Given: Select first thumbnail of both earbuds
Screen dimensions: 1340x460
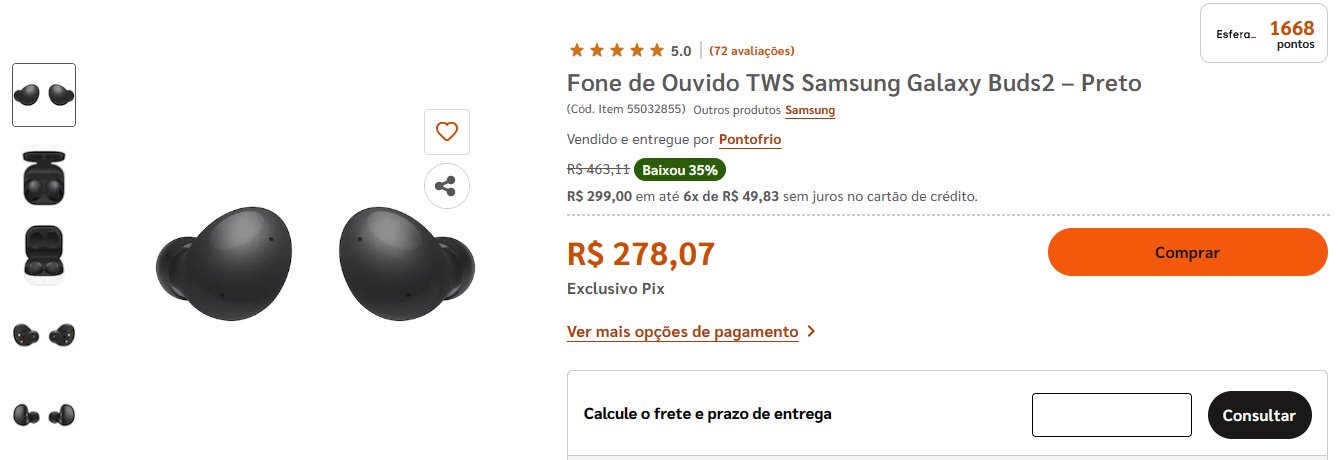Looking at the screenshot, I should click(44, 95).
